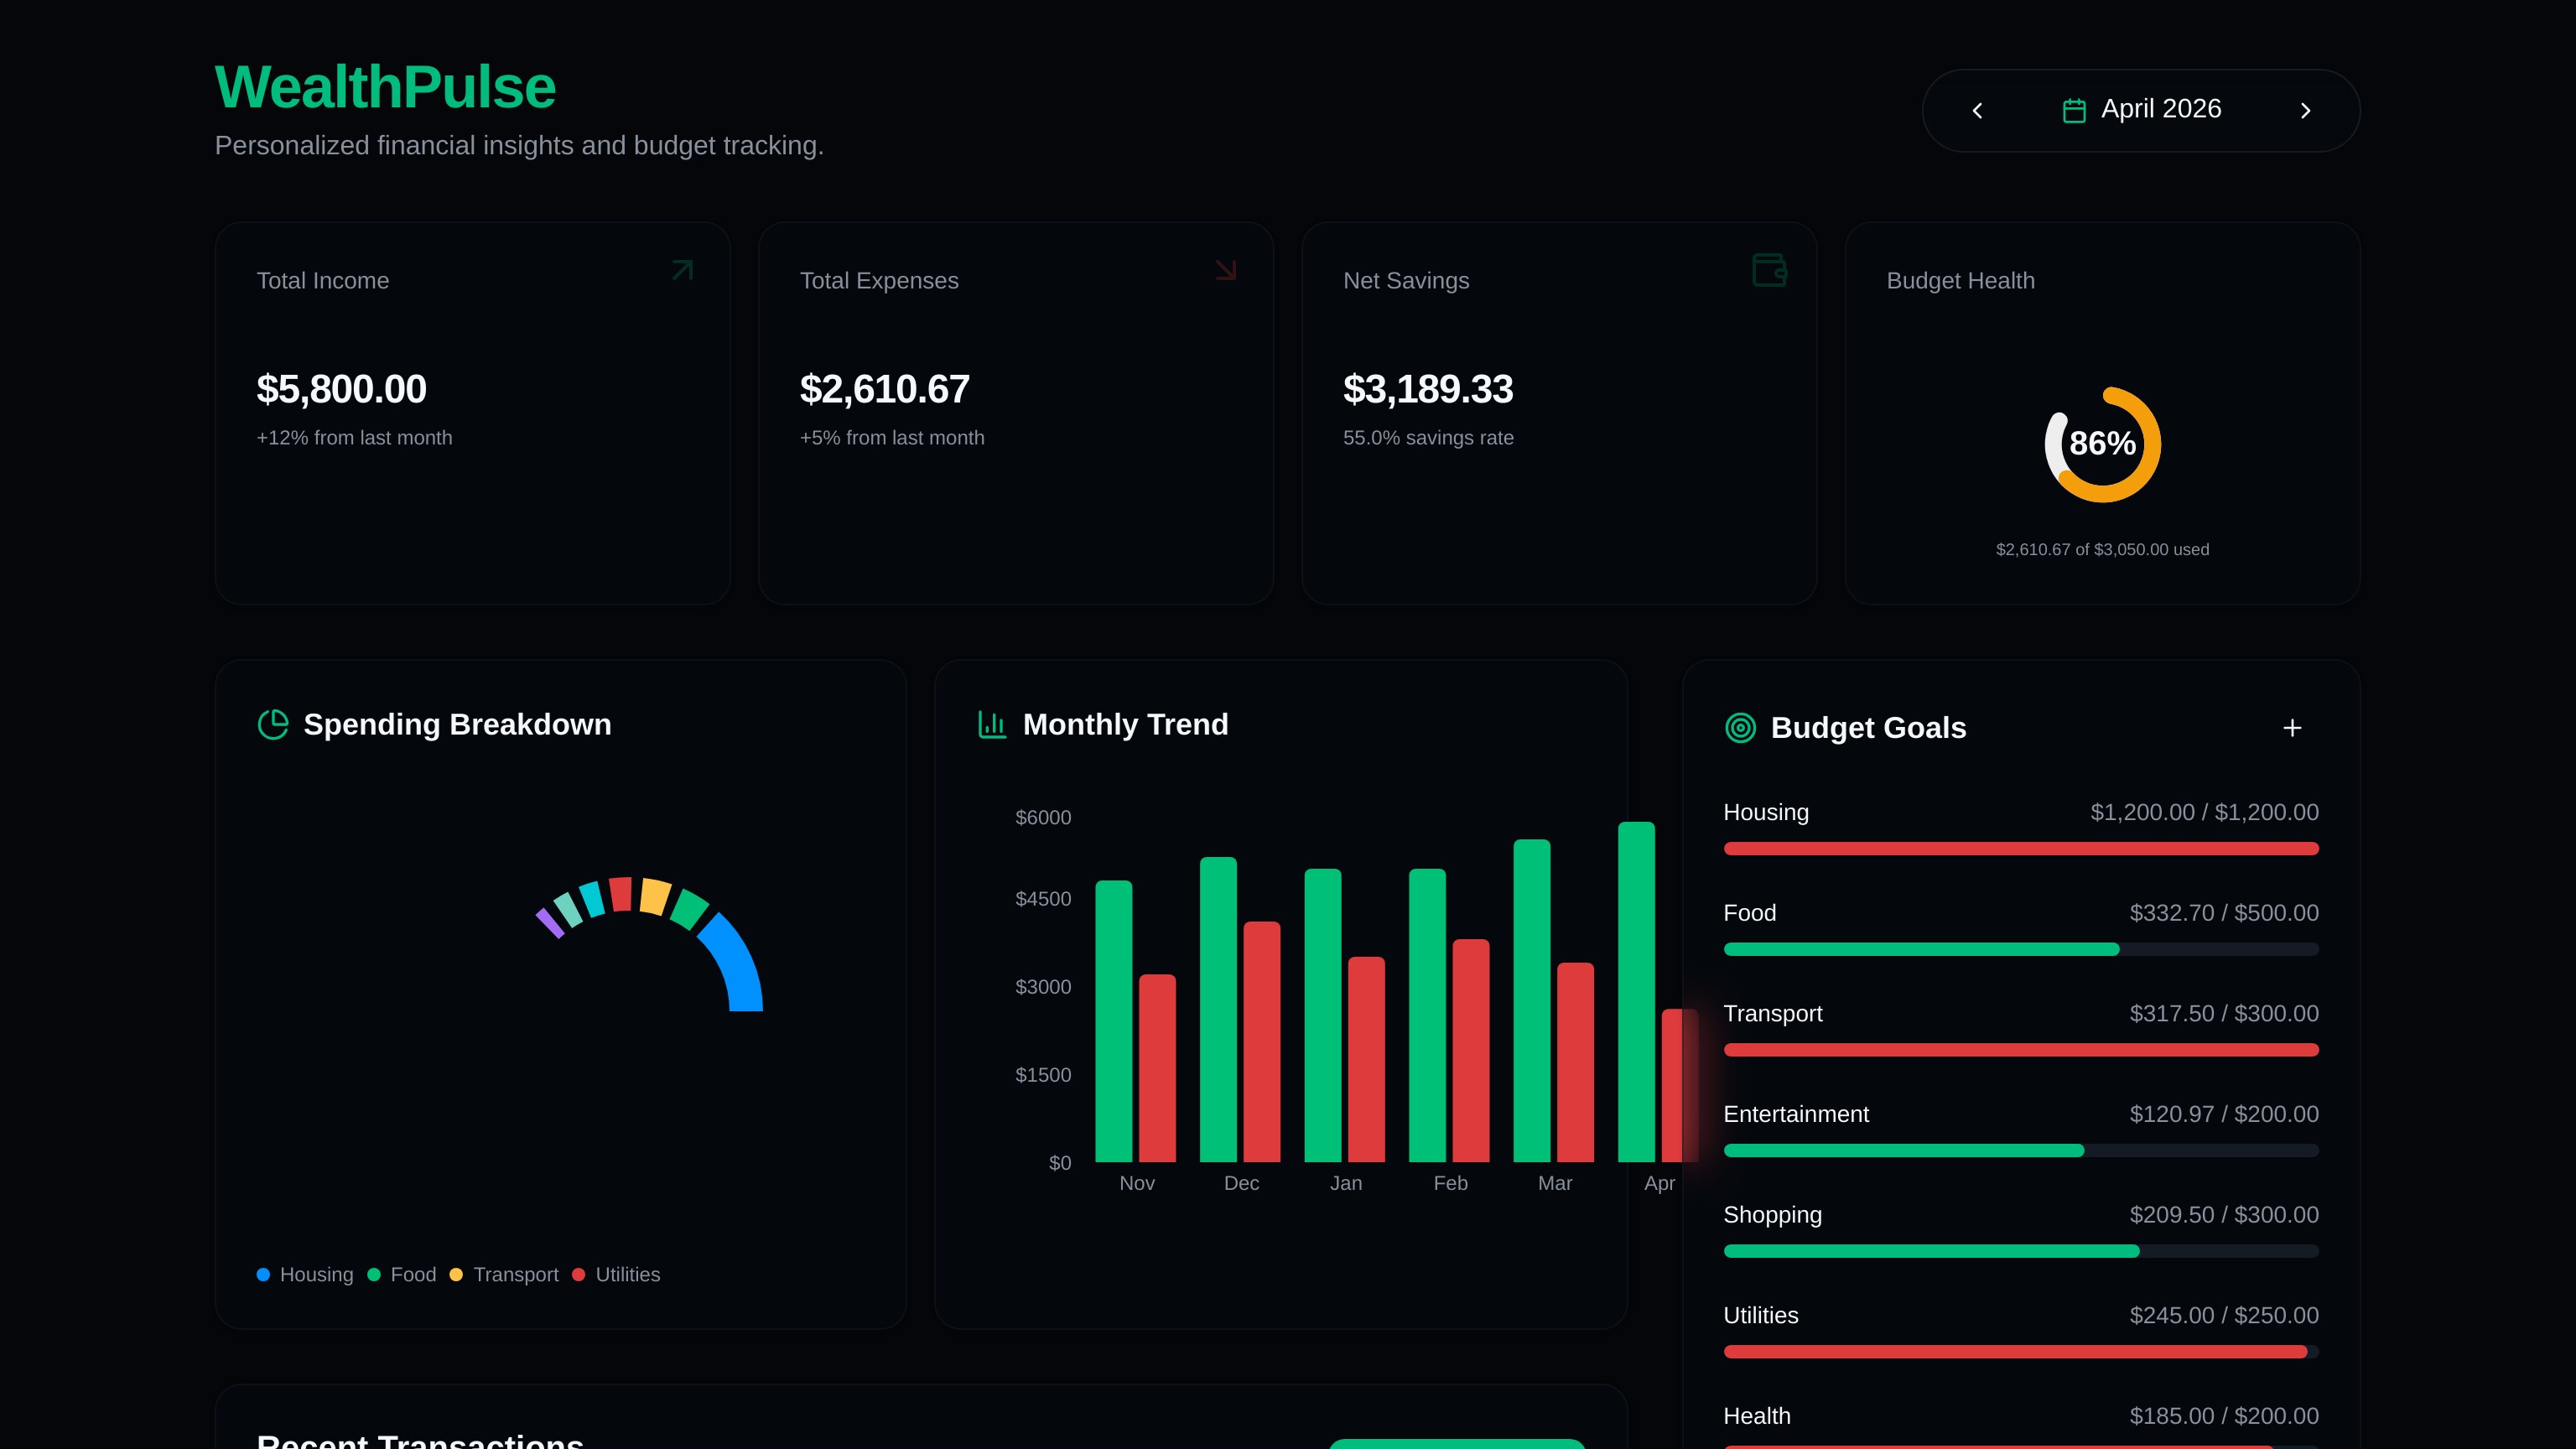This screenshot has width=2576, height=1449.
Task: Click the Monthly Trend bar chart icon
Action: (992, 724)
